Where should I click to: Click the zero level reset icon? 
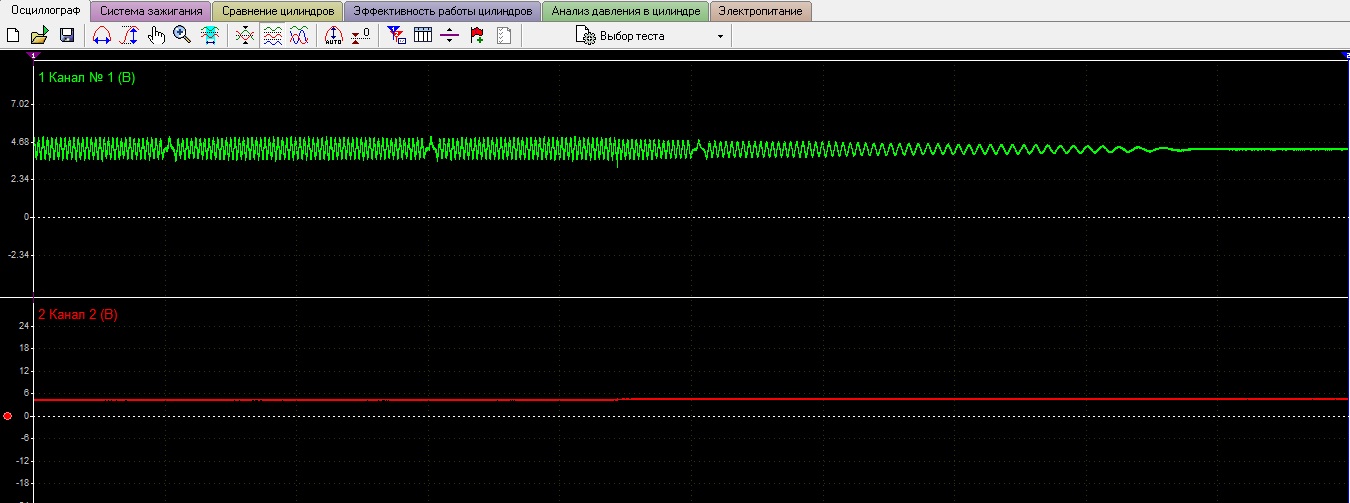(361, 35)
